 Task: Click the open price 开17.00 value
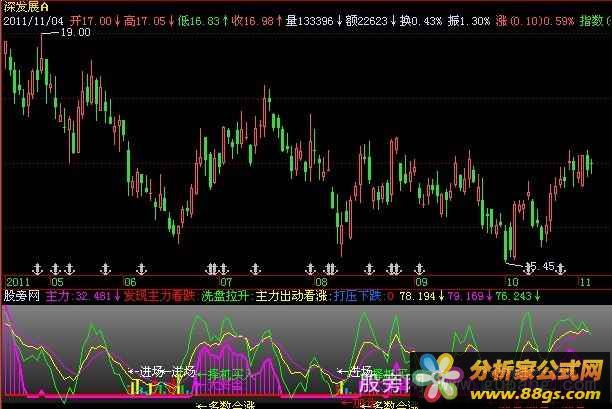[x=90, y=21]
